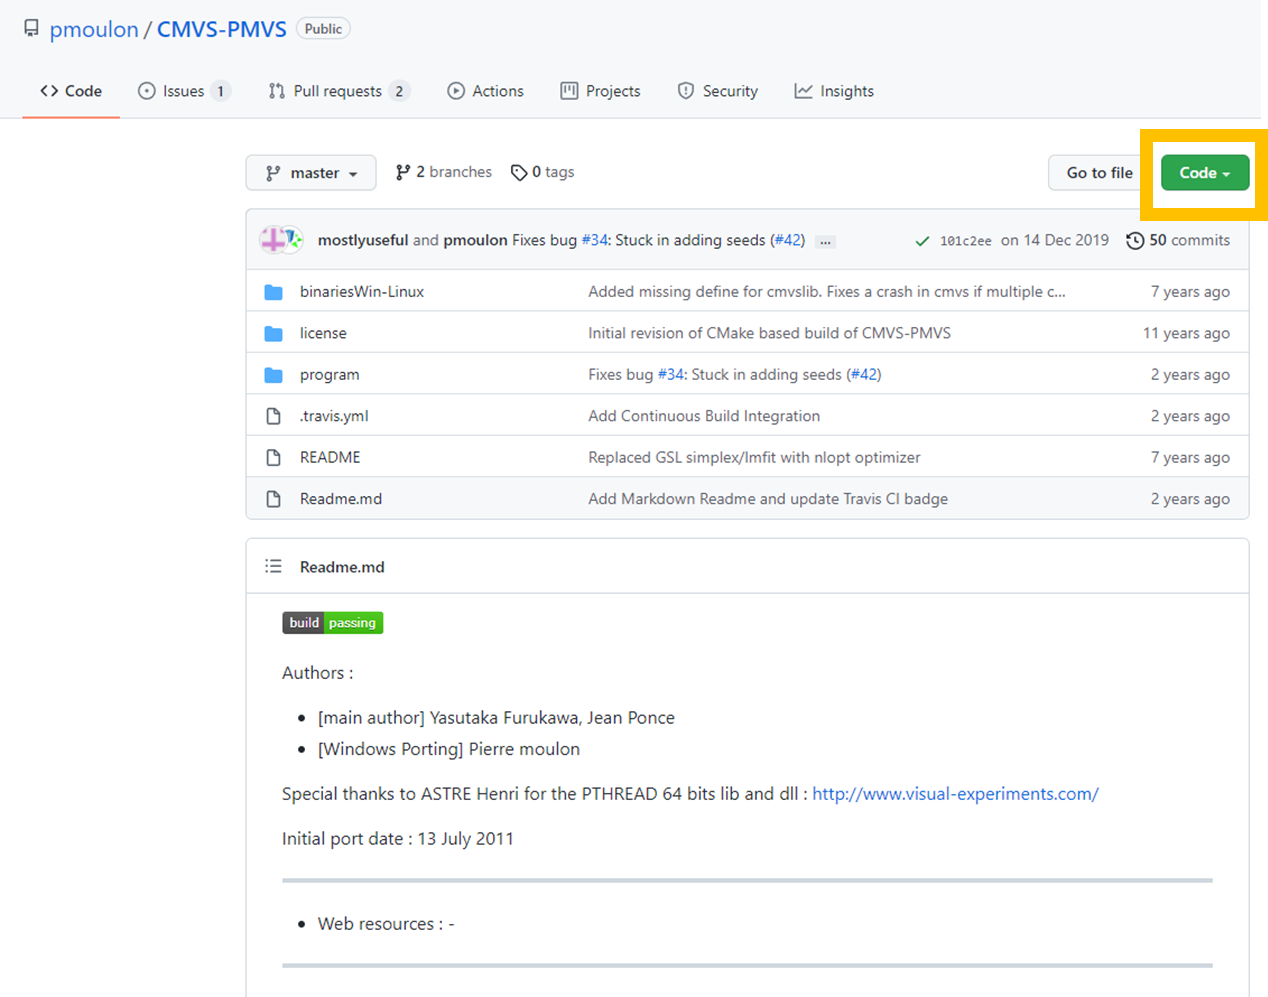Open the .travis.yml file
The image size is (1268, 997).
click(x=334, y=416)
